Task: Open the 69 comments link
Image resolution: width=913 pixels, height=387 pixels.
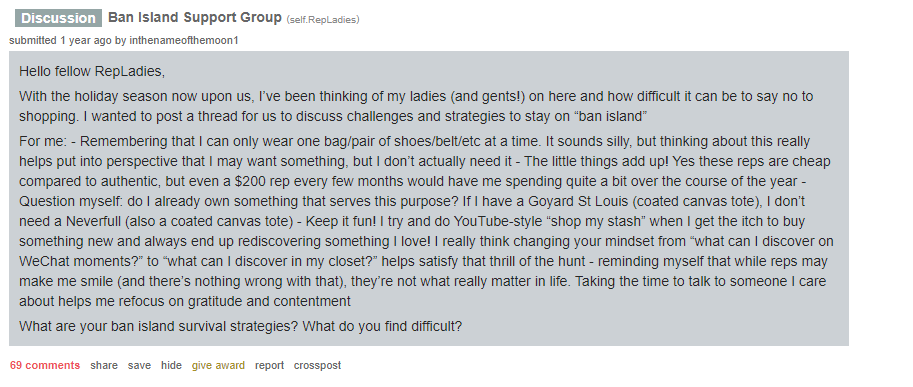Action: point(45,365)
